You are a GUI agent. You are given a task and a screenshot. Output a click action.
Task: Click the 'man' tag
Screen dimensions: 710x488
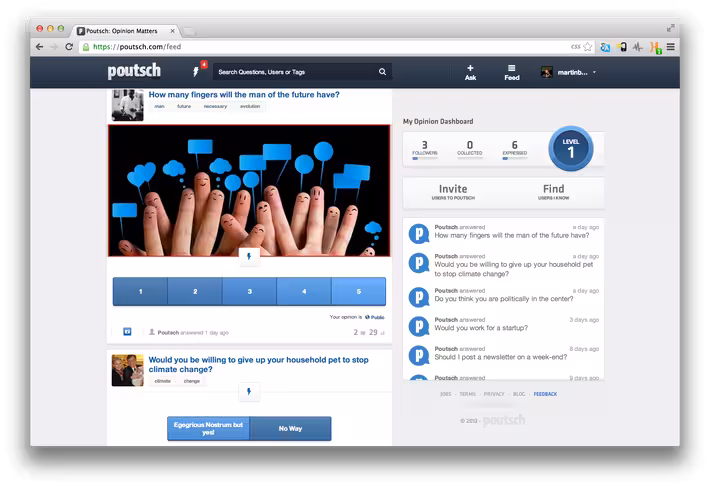click(159, 106)
